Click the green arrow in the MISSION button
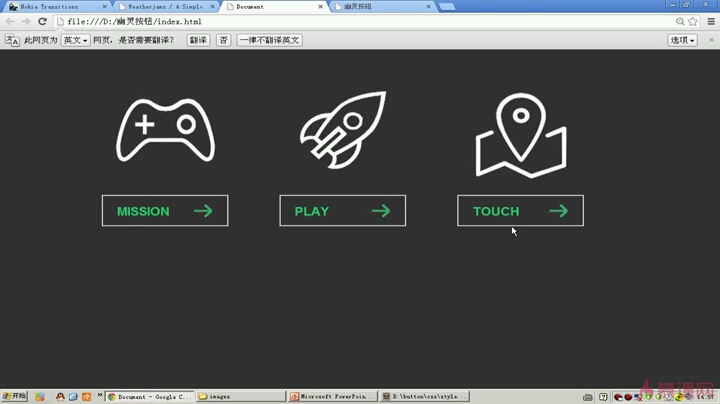 [203, 211]
